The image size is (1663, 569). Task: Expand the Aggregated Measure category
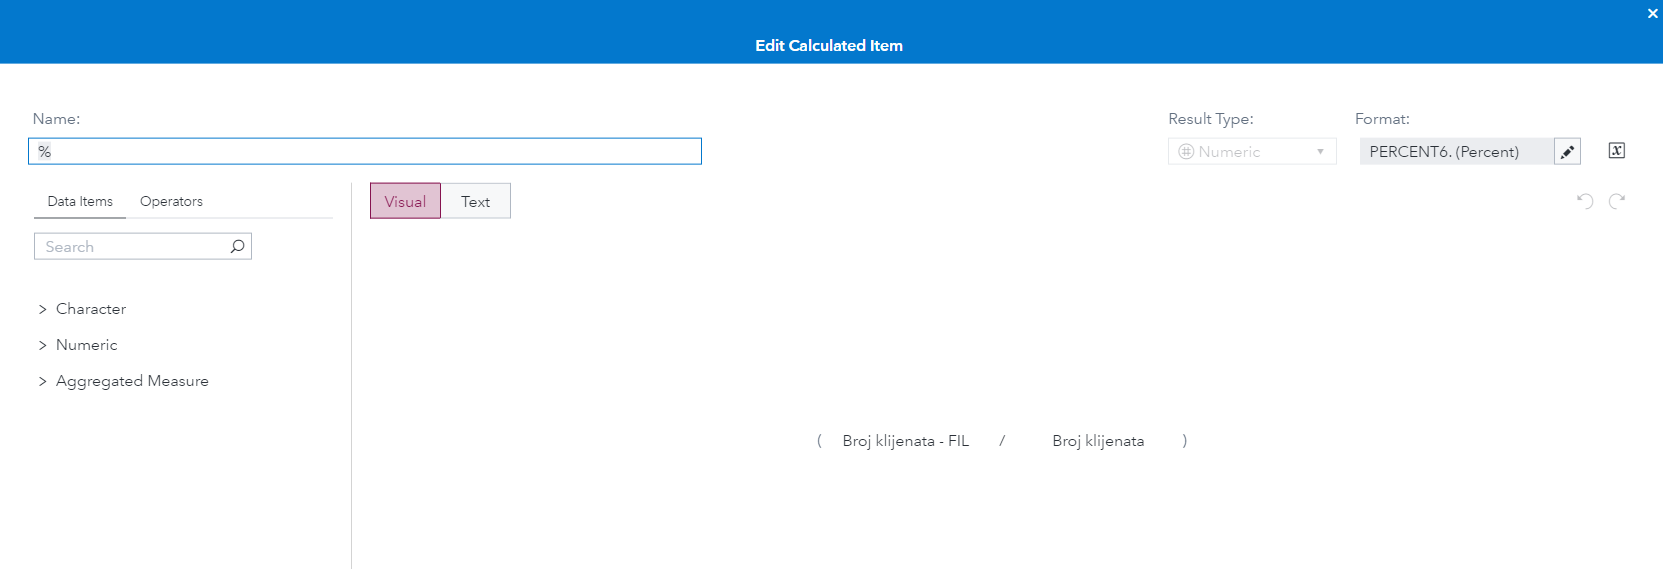pyautogui.click(x=43, y=382)
